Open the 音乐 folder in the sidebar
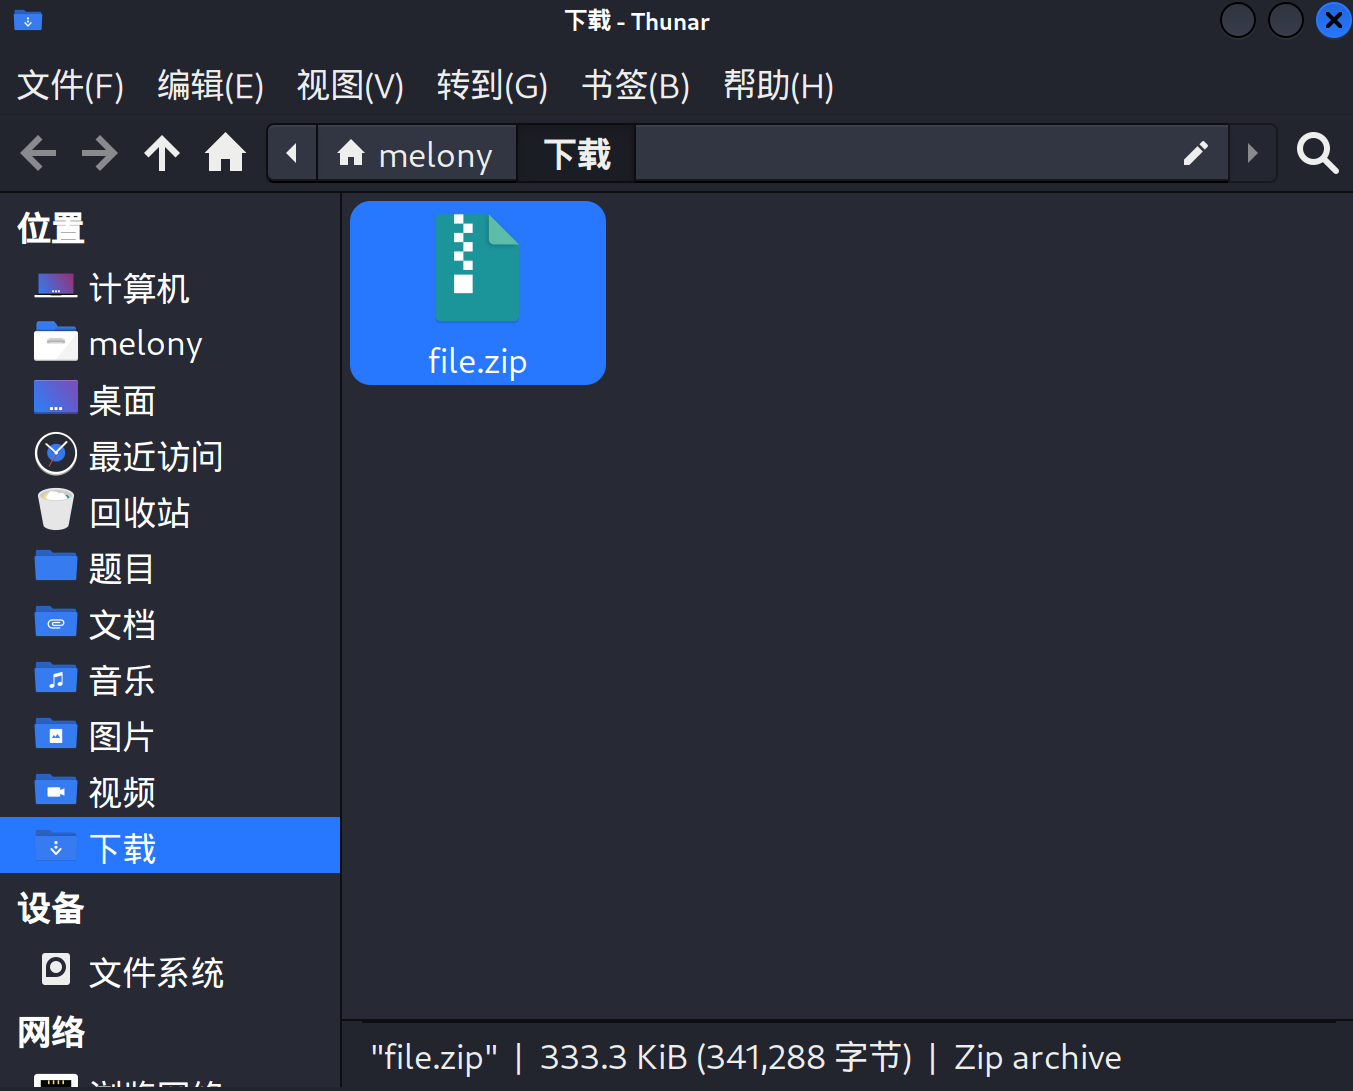This screenshot has height=1091, width=1353. pos(121,681)
